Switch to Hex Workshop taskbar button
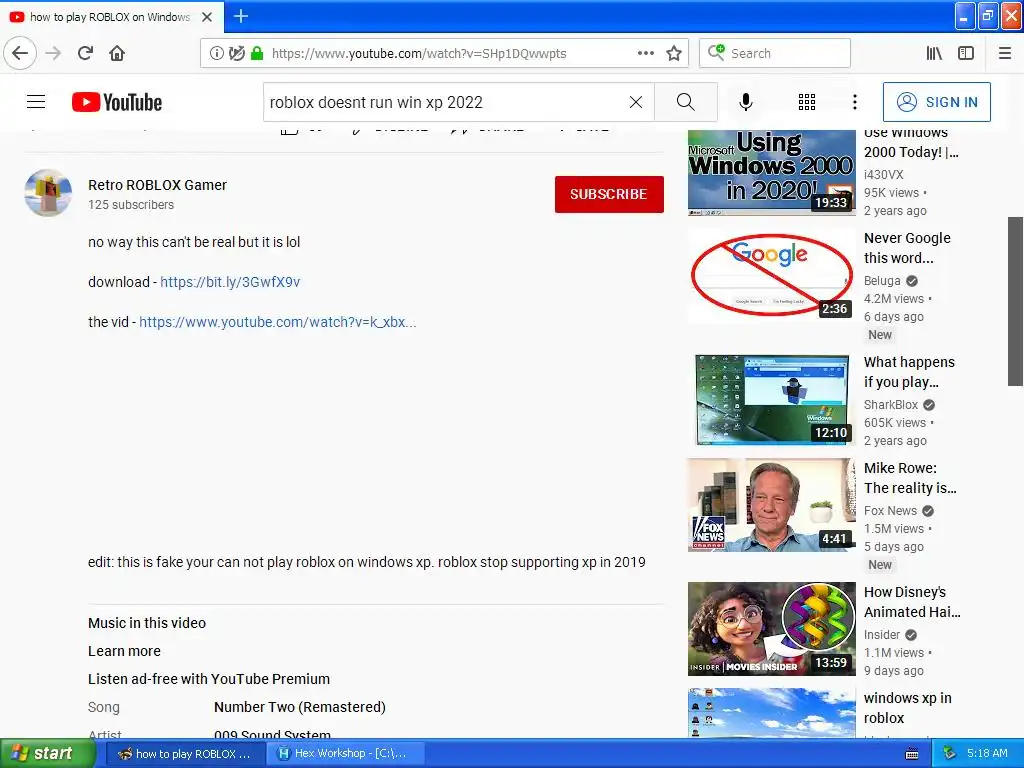This screenshot has height=768, width=1024. (x=345, y=754)
